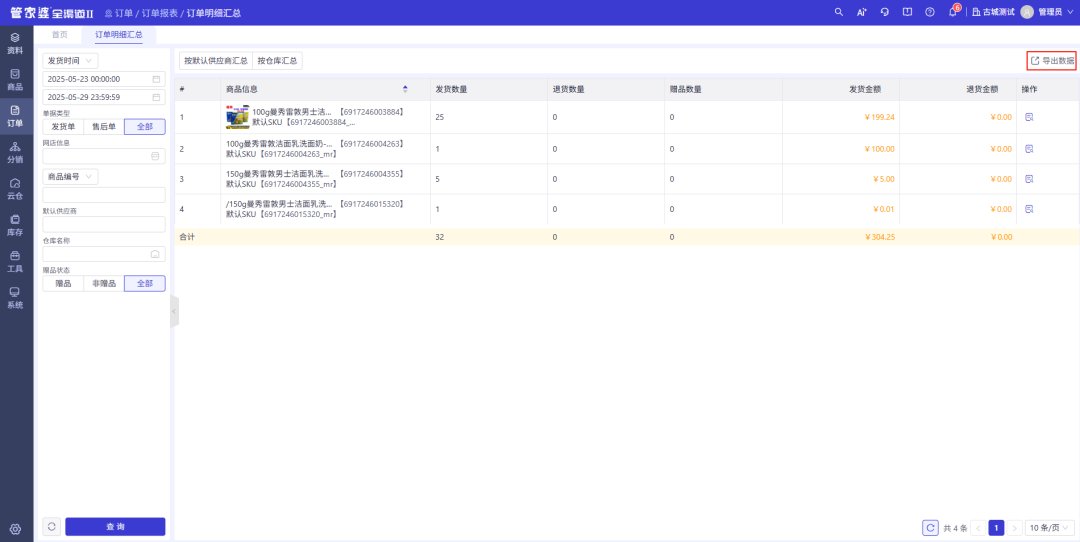The height and width of the screenshot is (542, 1080).
Task: Click the 默认供应商 input field
Action: click(x=104, y=225)
